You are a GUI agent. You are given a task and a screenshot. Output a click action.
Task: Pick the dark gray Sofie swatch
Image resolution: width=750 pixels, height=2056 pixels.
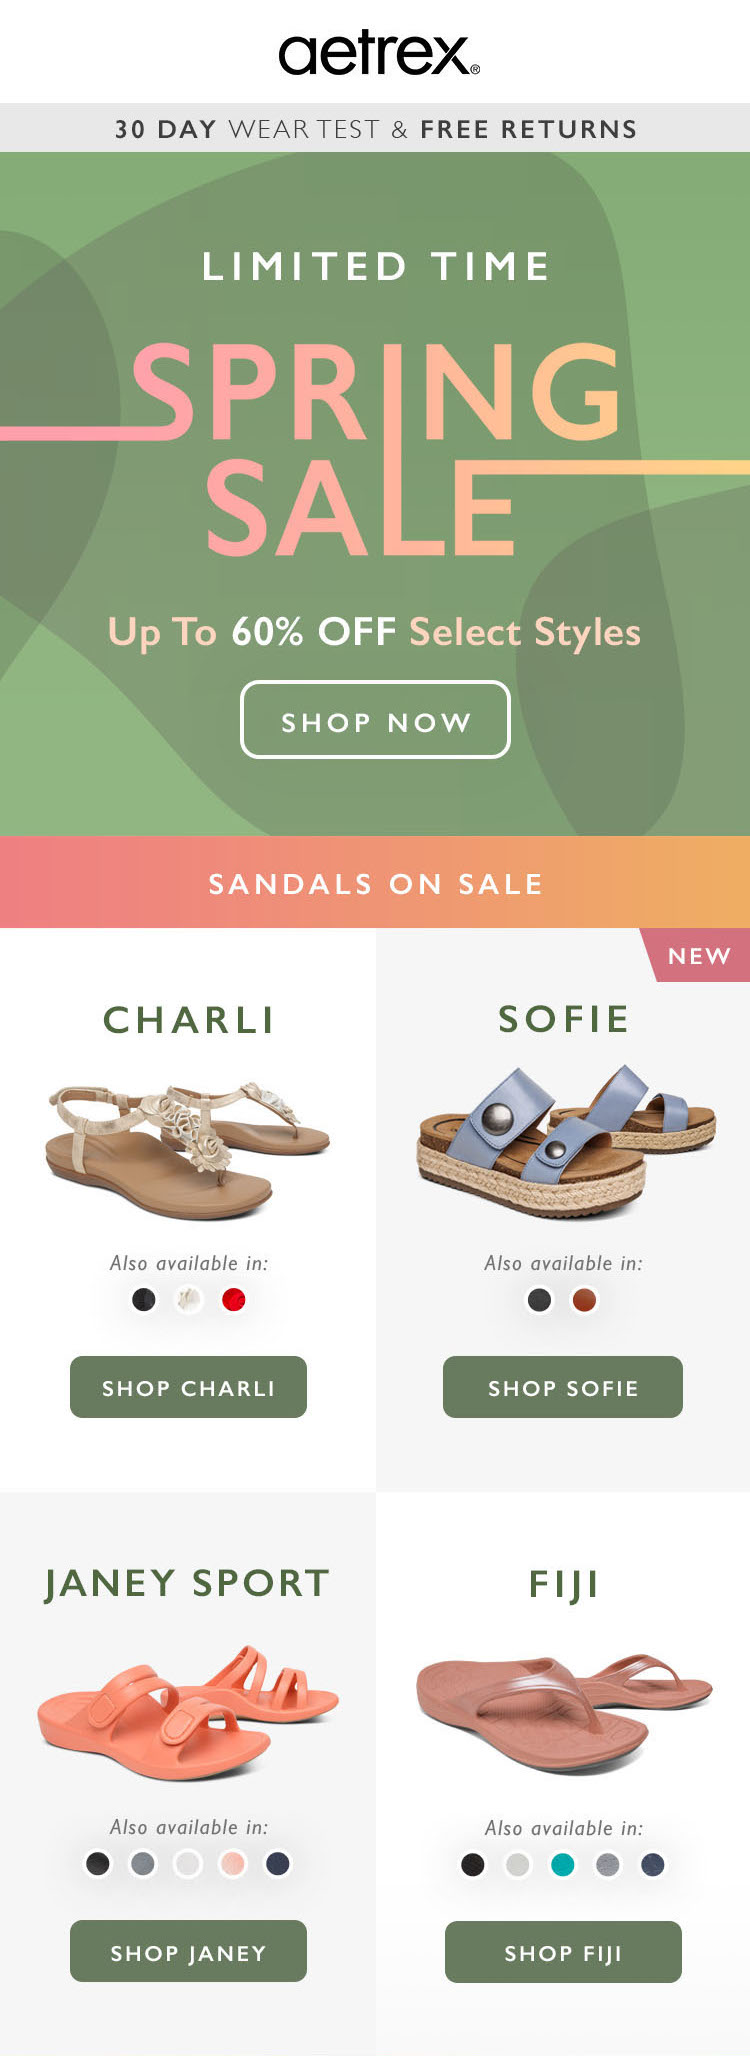[539, 1300]
